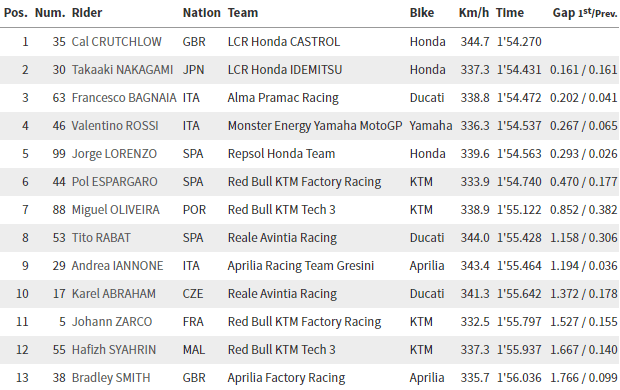
Task: Open Valentino ROSSI entry
Action: (x=115, y=126)
